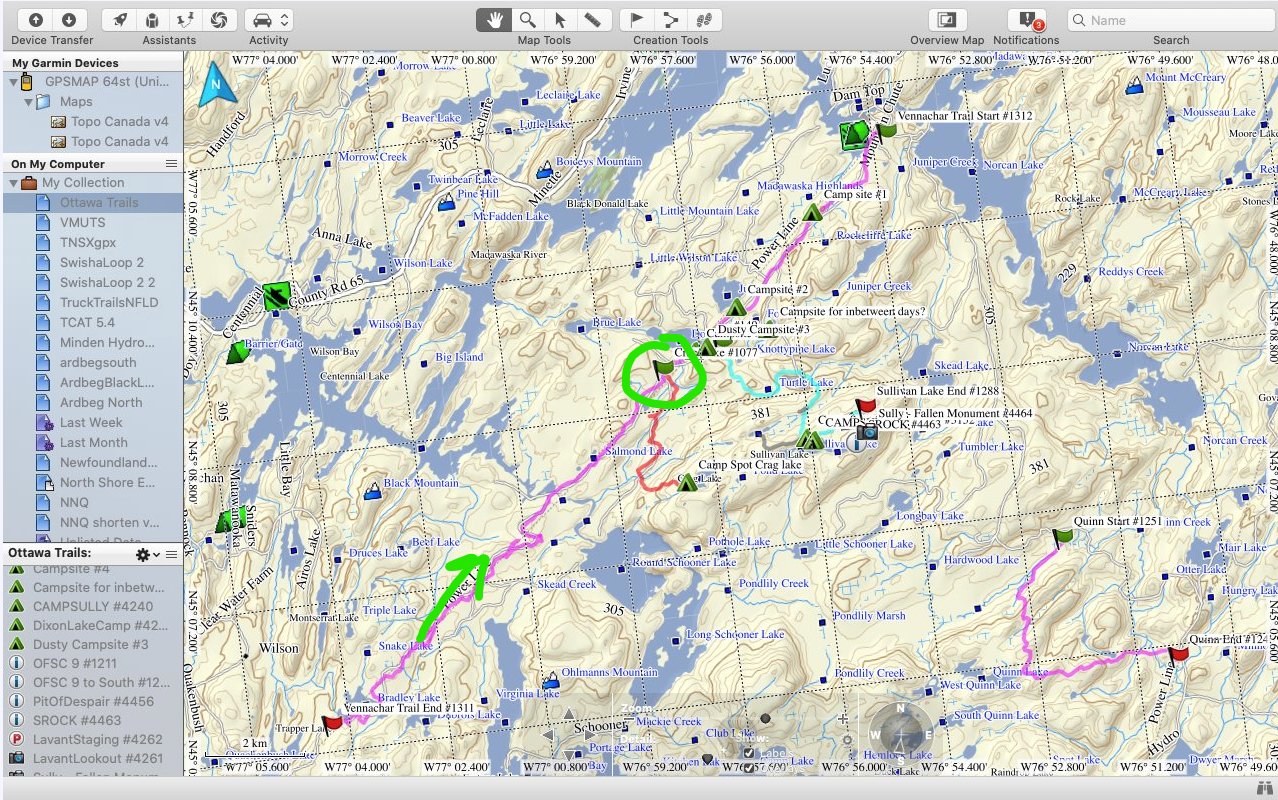
Task: Collapse the GPSMAP 64st device tree
Action: pos(13,82)
